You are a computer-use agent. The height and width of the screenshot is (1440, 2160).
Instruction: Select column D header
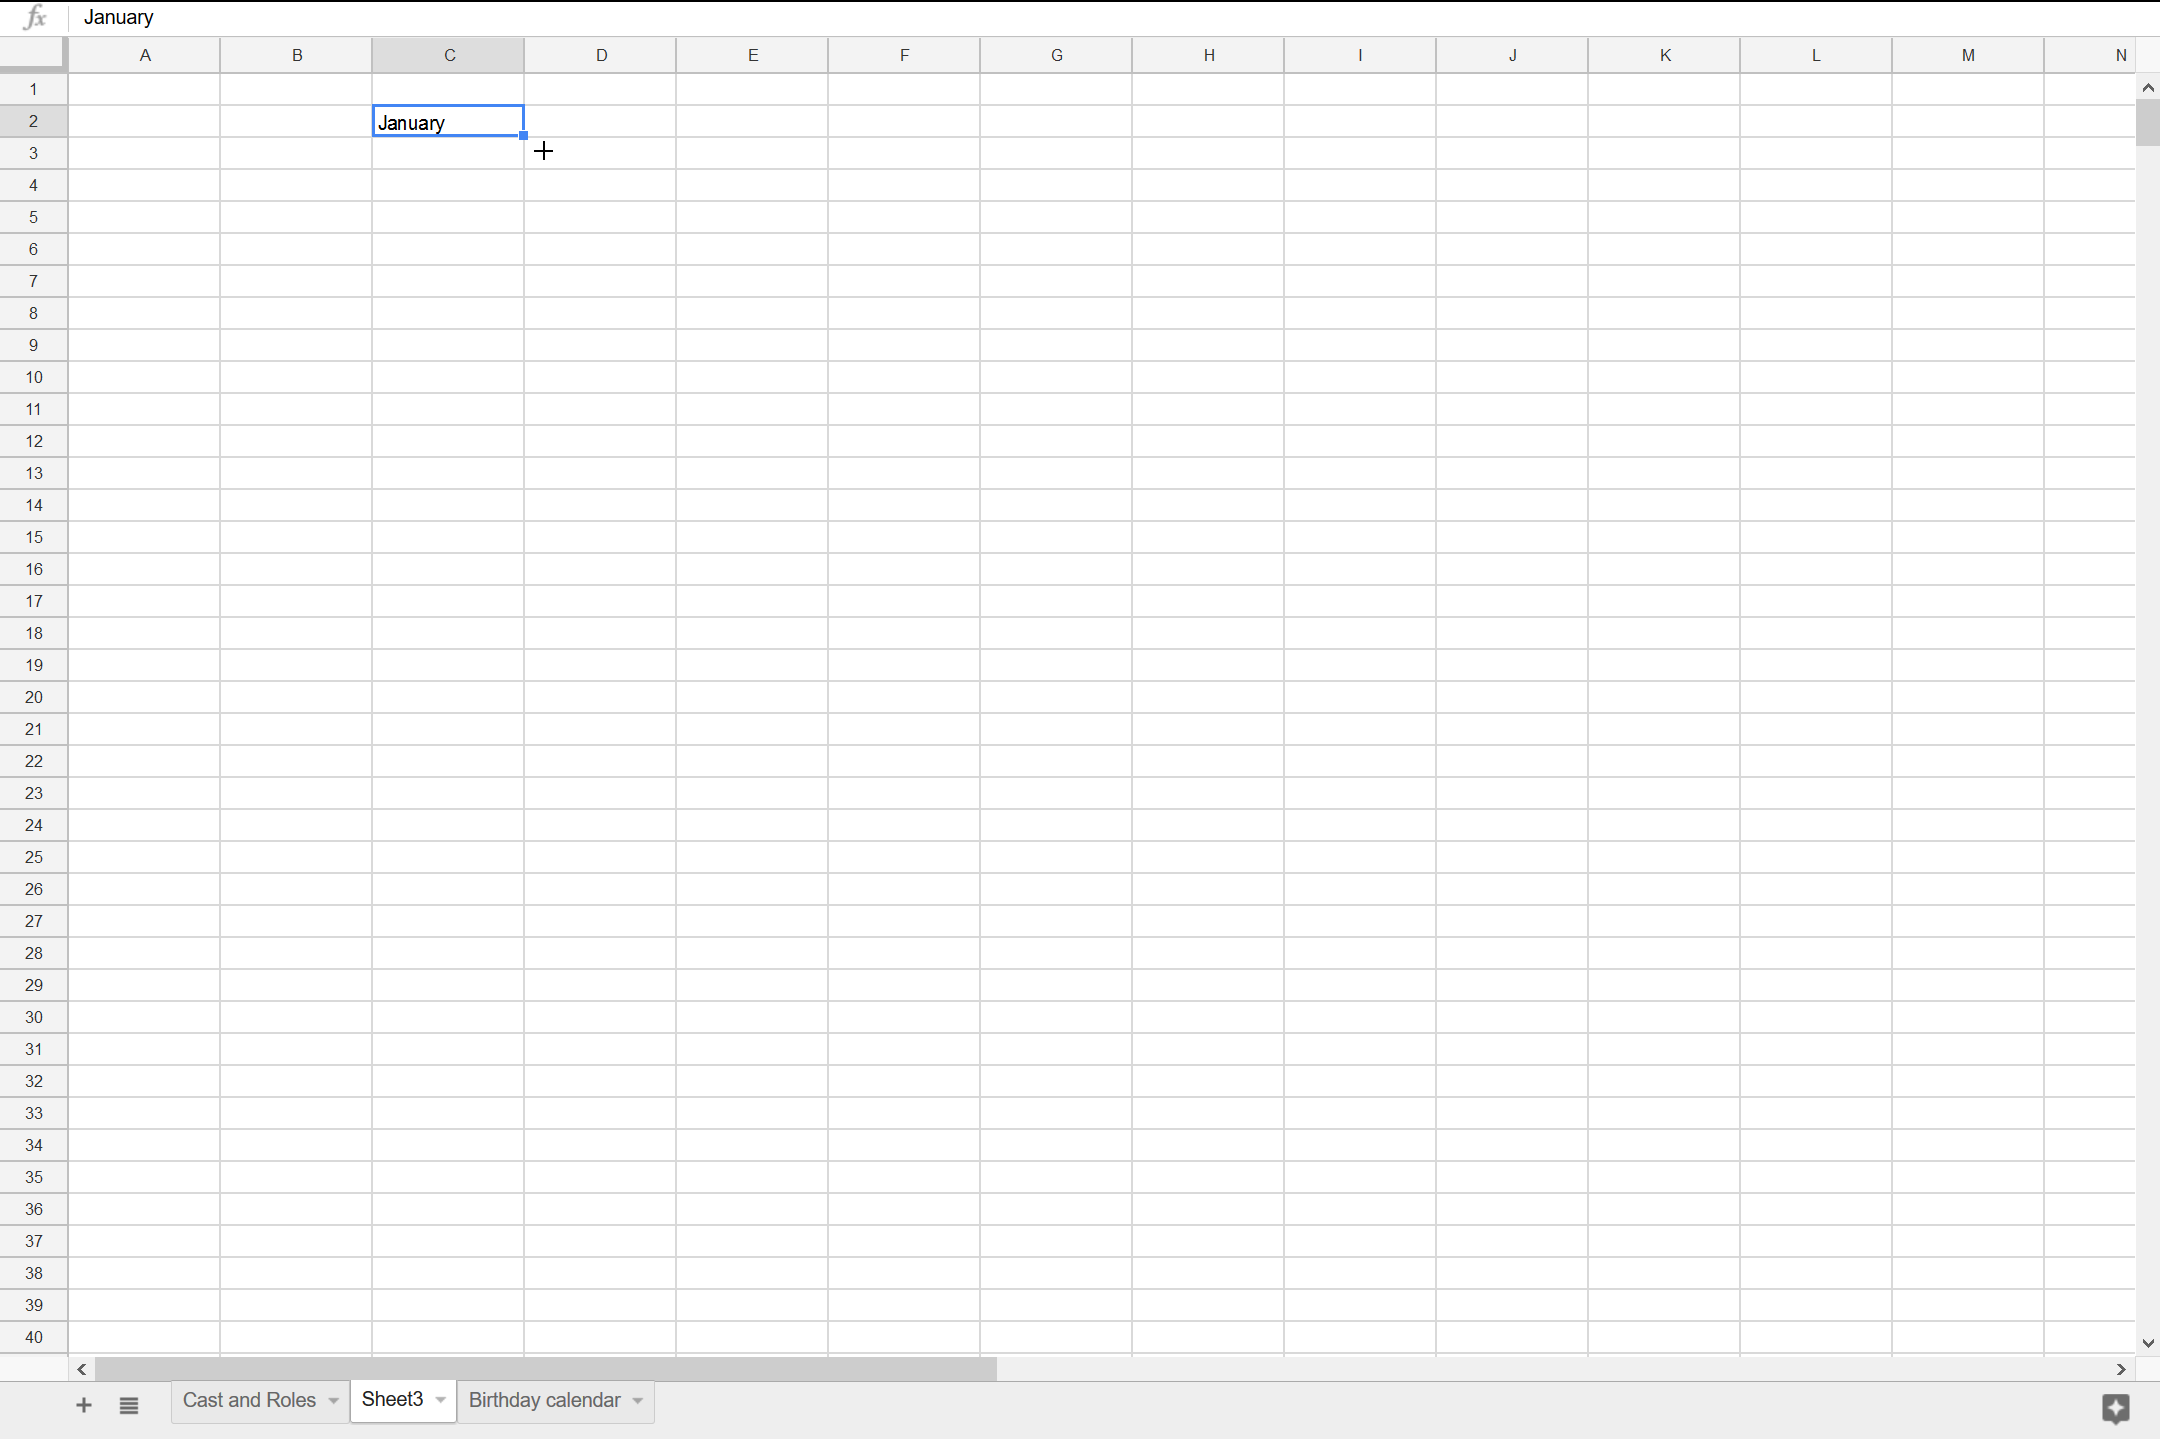pos(599,54)
